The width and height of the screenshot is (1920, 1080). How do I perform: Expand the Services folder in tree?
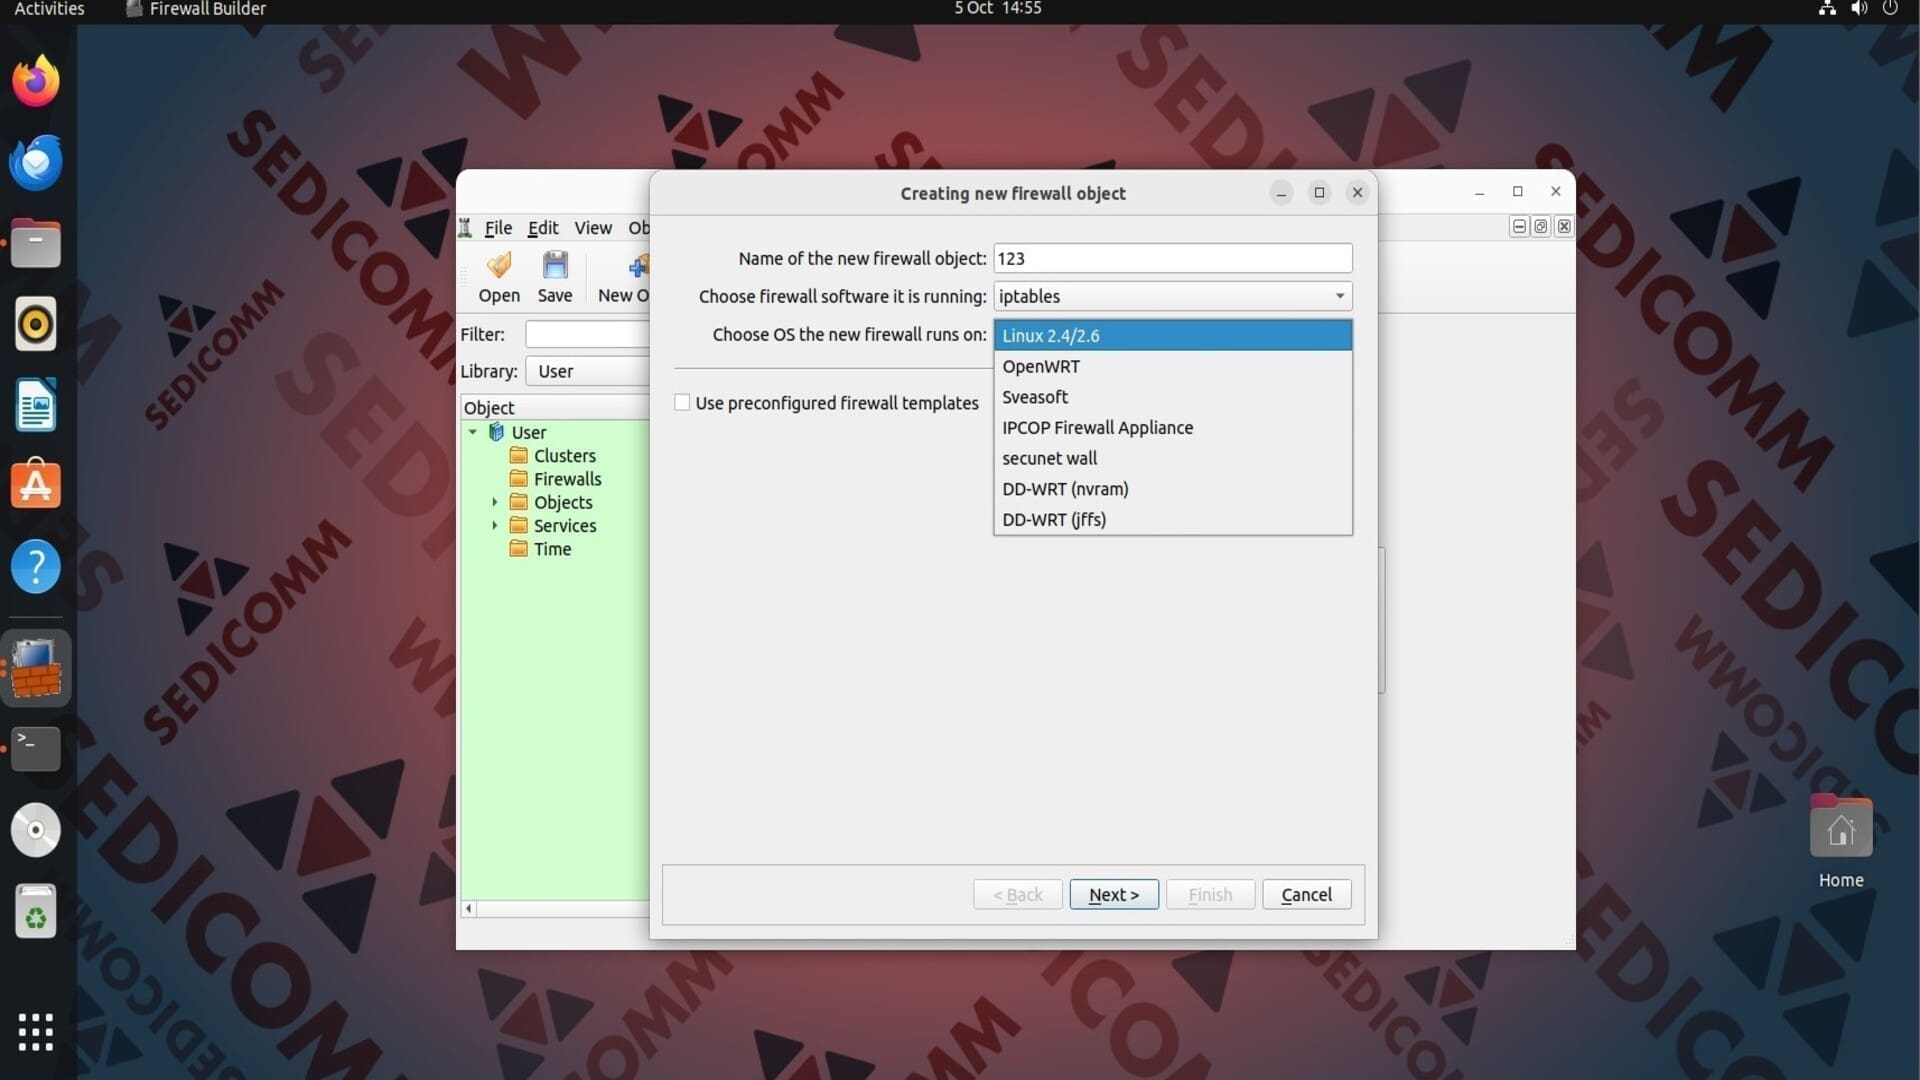pos(494,525)
